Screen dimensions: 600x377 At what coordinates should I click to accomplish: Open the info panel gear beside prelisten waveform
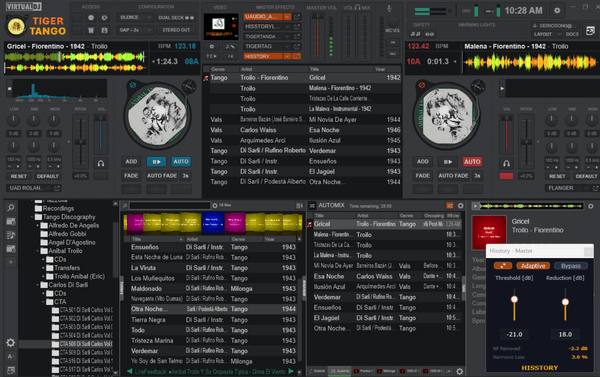tap(591, 206)
